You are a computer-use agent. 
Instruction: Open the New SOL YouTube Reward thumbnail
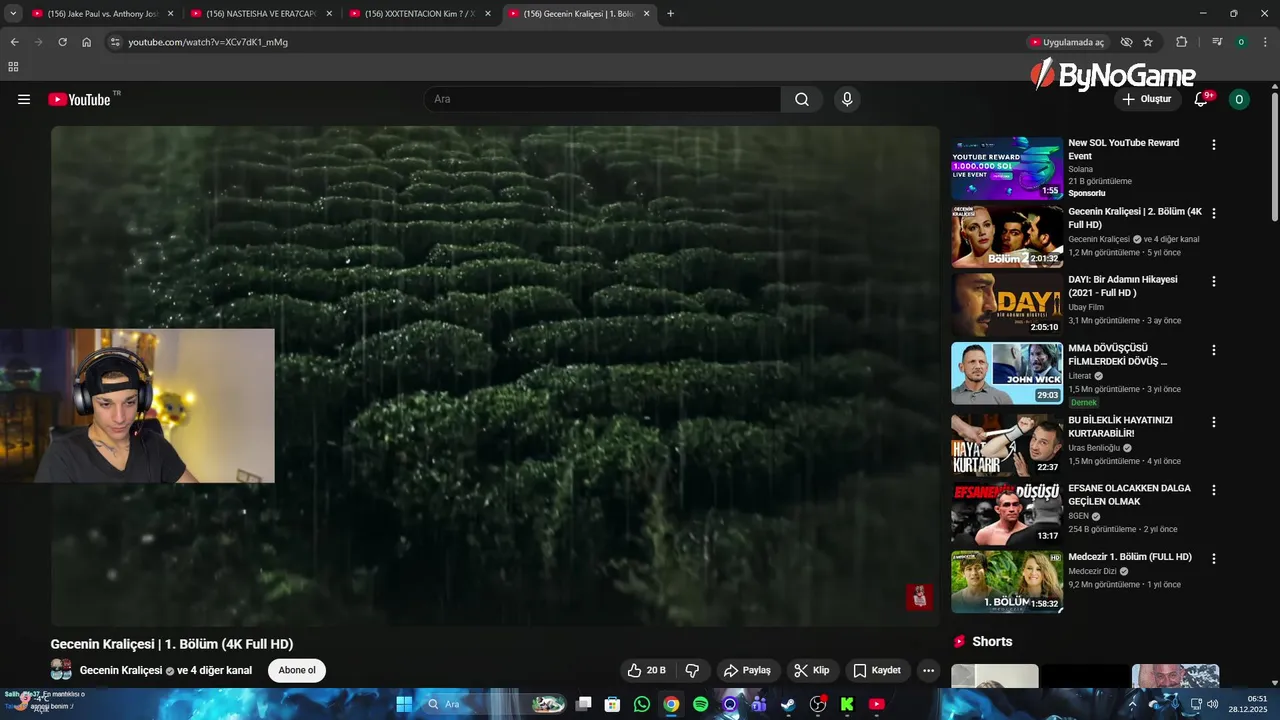pyautogui.click(x=1007, y=168)
